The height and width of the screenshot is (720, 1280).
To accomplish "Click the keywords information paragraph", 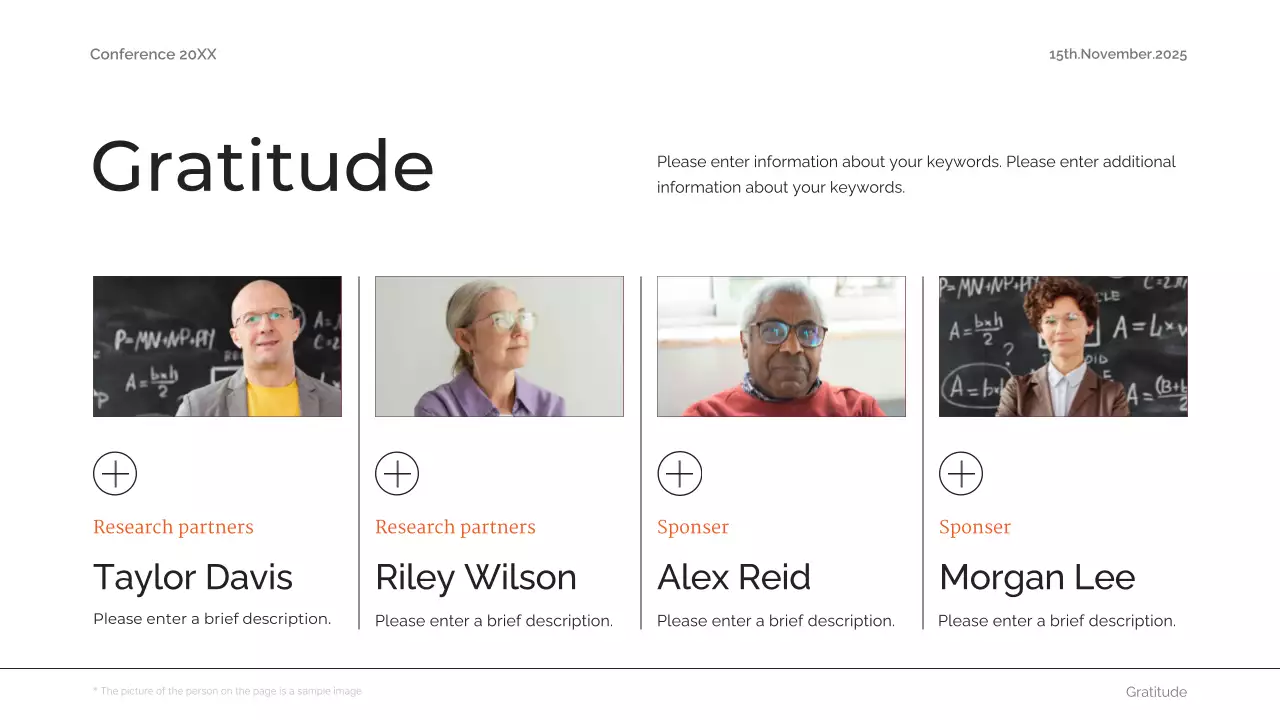I will click(x=916, y=174).
